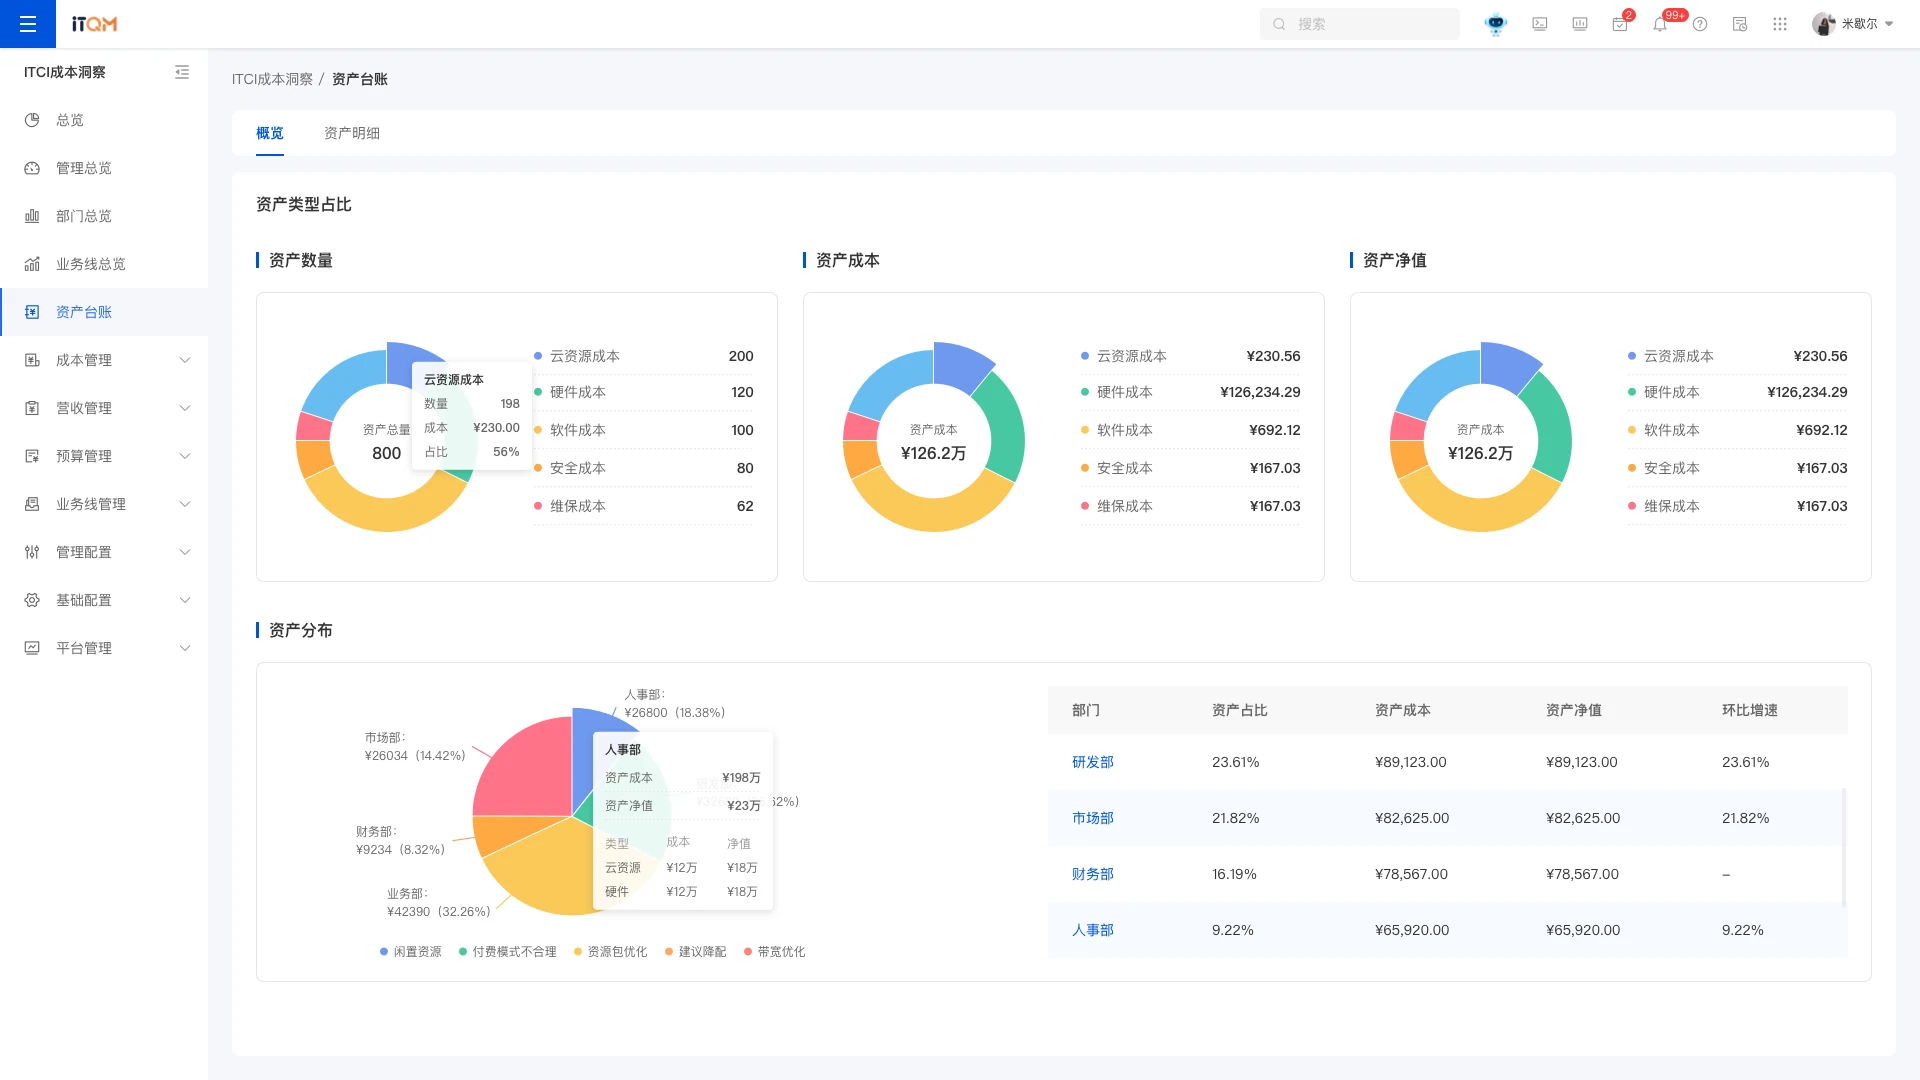Open the notification bell icon
The image size is (1920, 1080).
(x=1660, y=24)
